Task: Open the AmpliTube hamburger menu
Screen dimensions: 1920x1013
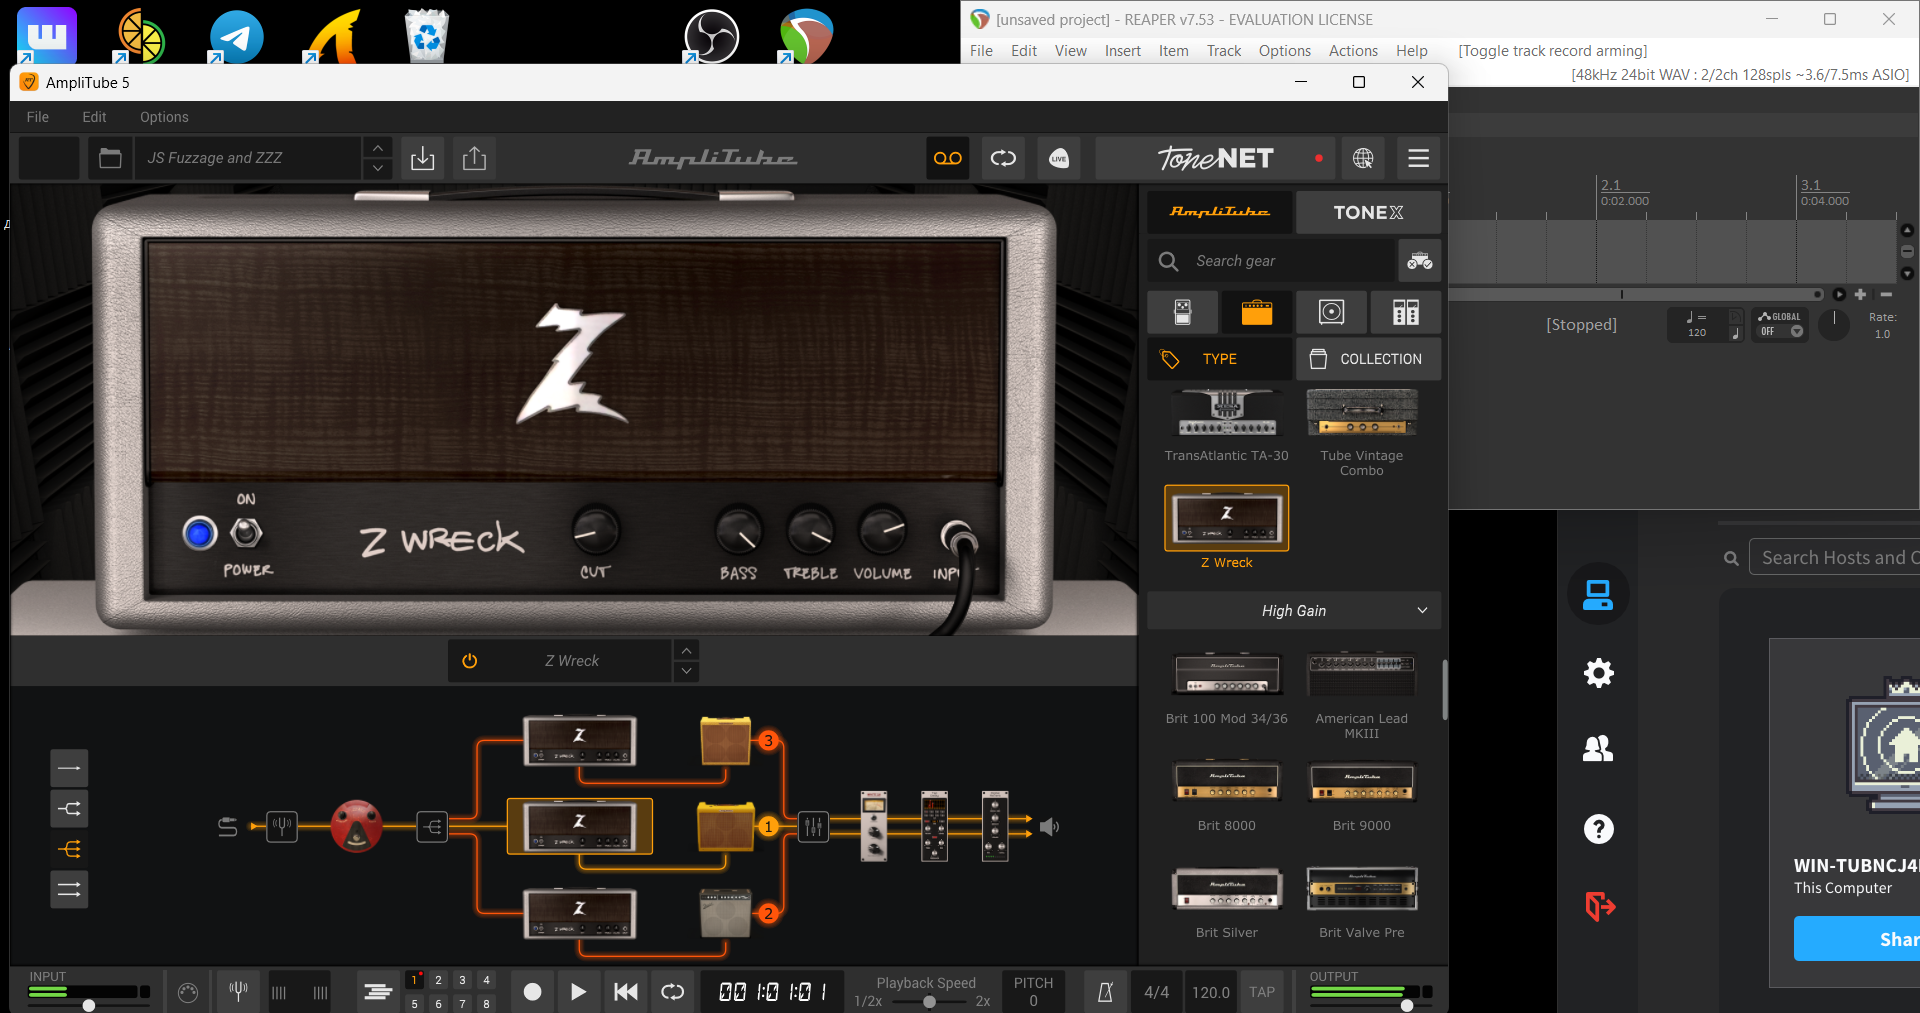Action: [1418, 158]
